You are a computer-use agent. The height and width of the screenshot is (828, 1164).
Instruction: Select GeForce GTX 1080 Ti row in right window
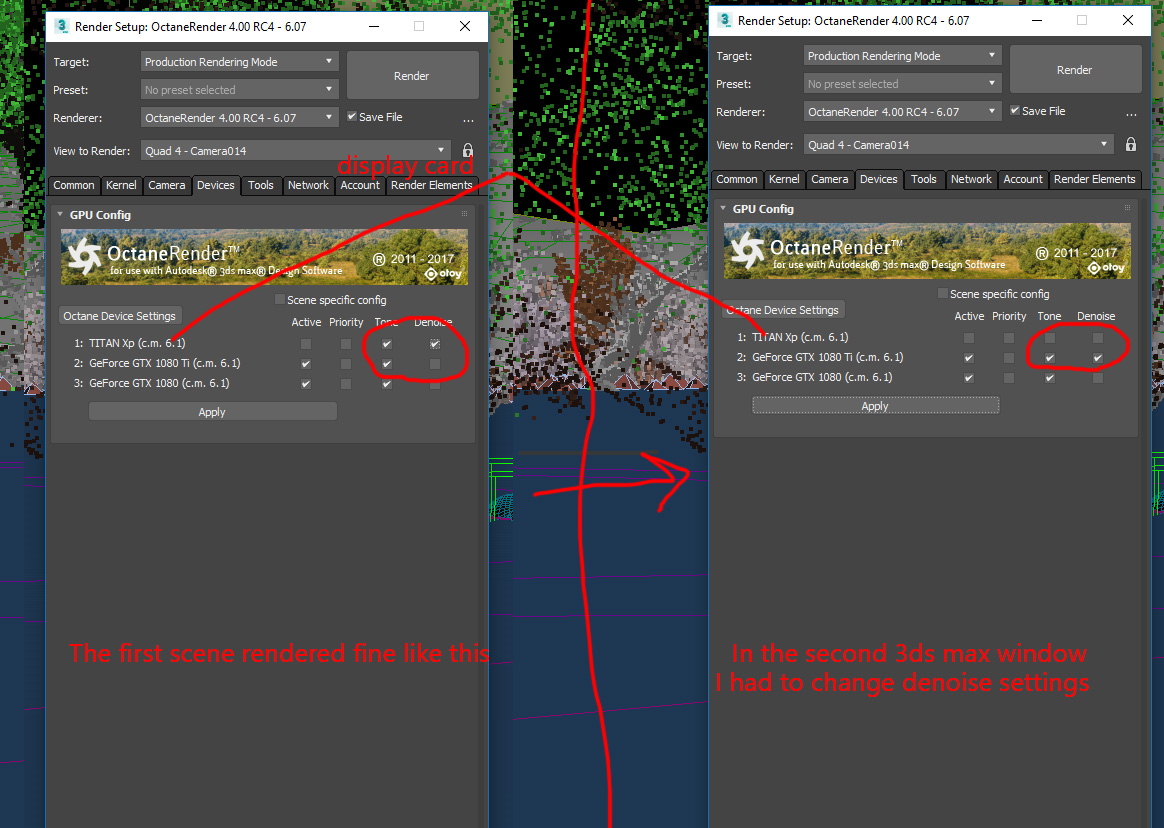820,357
